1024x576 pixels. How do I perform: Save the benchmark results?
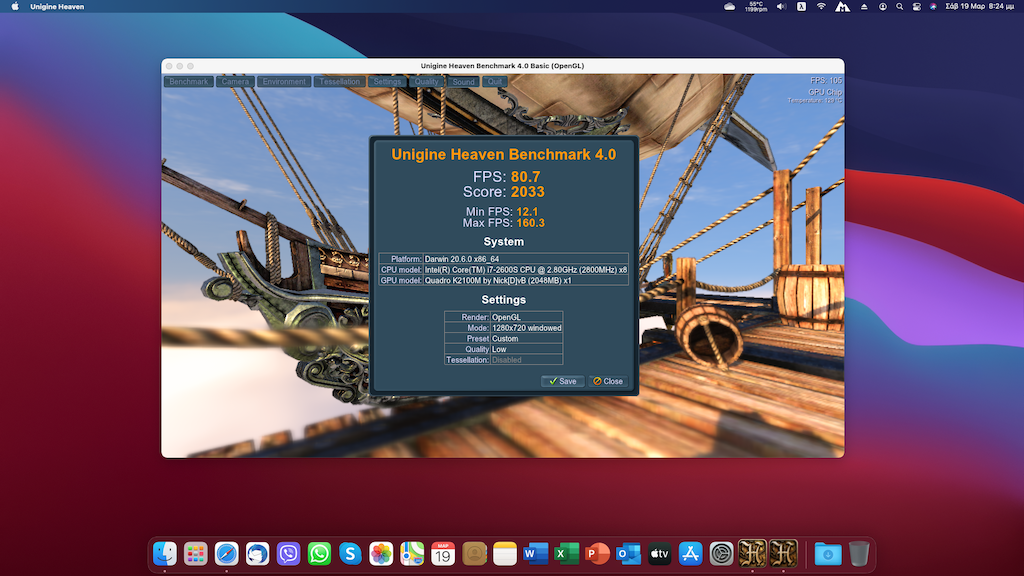[x=562, y=381]
